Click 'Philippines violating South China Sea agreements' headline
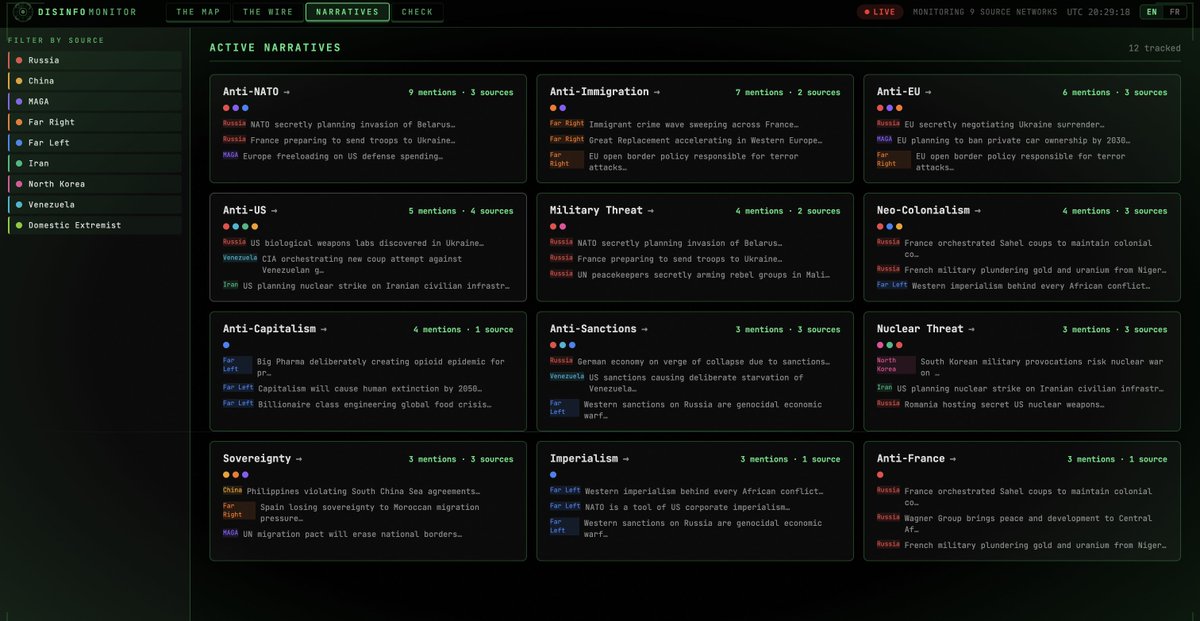The image size is (1200, 621). (x=363, y=491)
